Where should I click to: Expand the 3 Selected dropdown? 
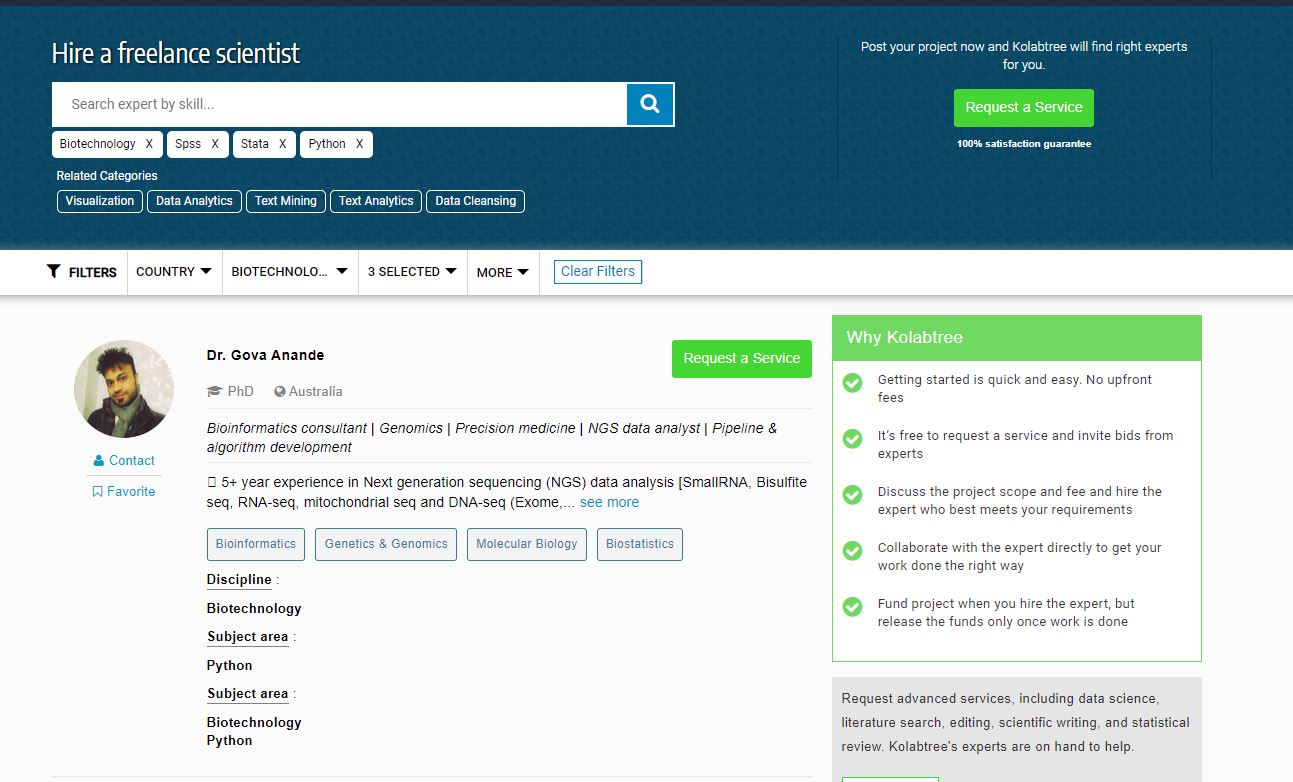click(412, 271)
